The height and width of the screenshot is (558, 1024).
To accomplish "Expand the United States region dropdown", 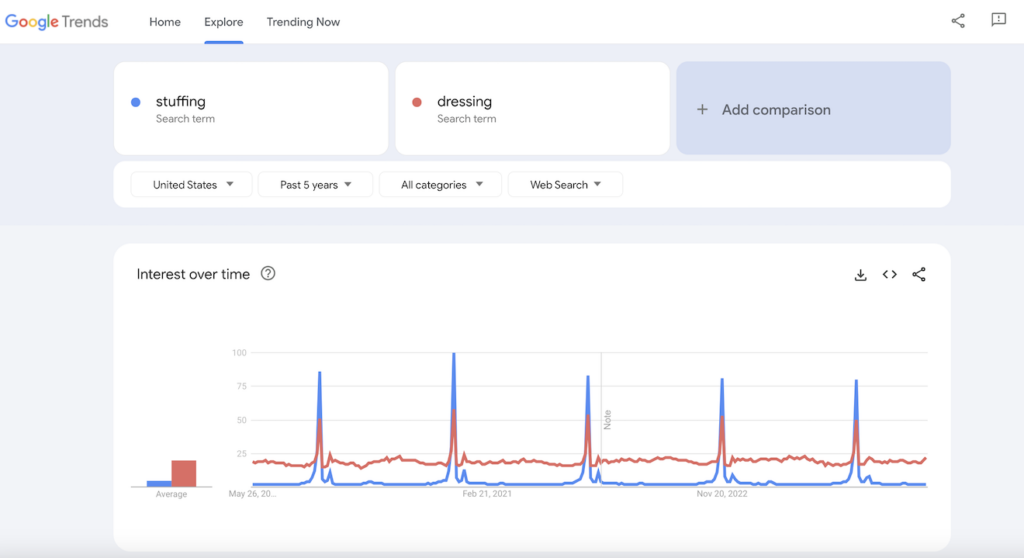I will tap(192, 185).
